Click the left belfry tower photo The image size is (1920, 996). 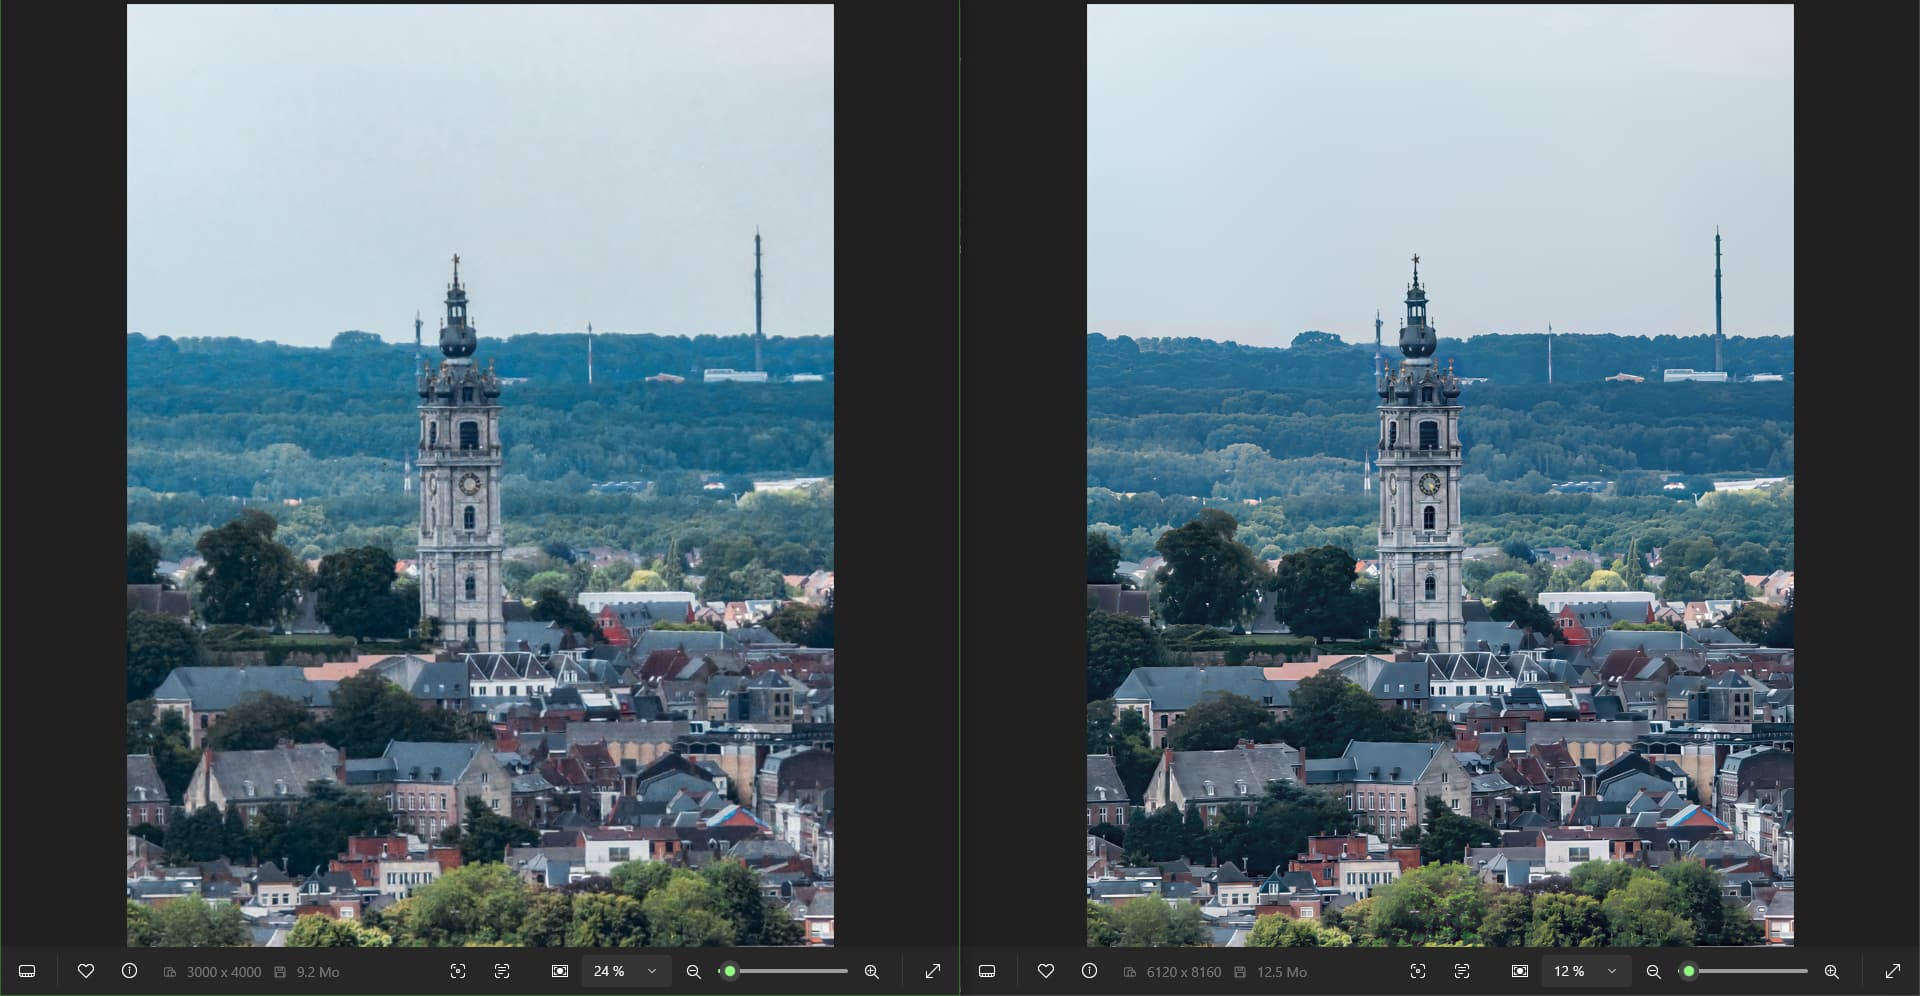click(480, 475)
